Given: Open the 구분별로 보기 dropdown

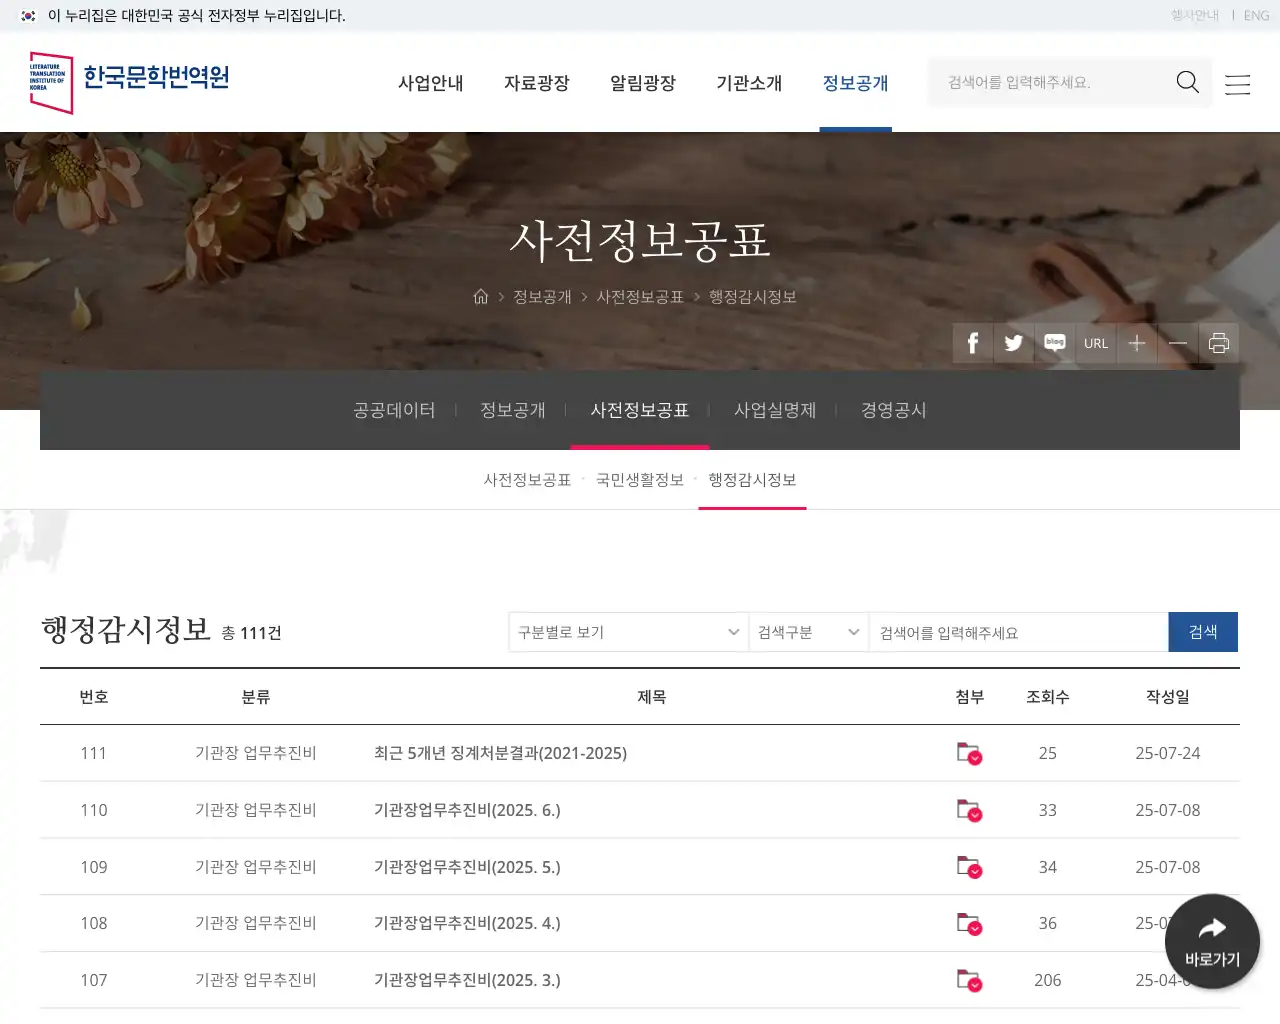Looking at the screenshot, I should [628, 632].
